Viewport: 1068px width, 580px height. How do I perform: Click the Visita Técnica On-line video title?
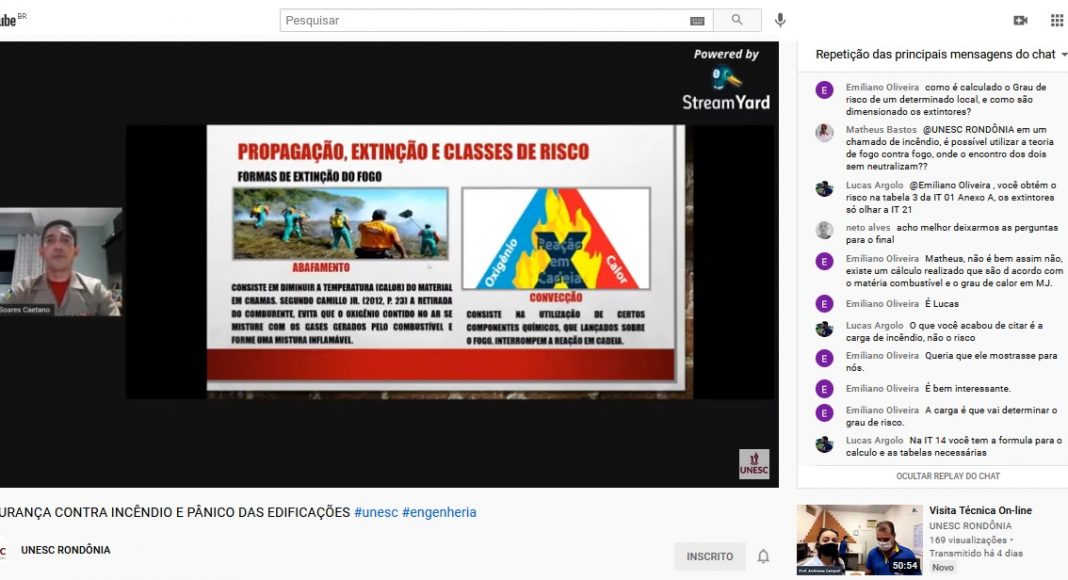[x=980, y=510]
